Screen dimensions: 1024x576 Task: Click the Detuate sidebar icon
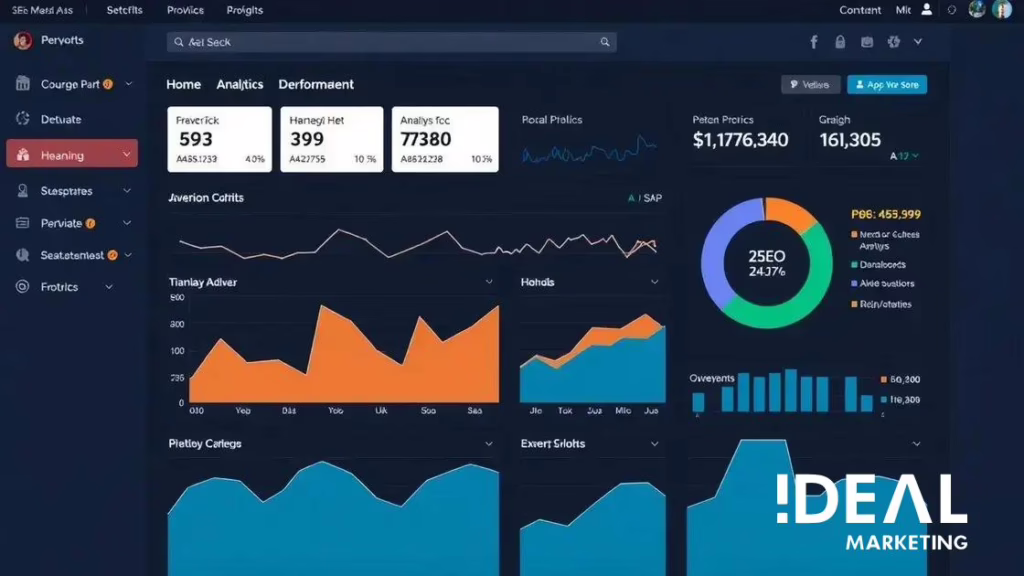(23, 119)
